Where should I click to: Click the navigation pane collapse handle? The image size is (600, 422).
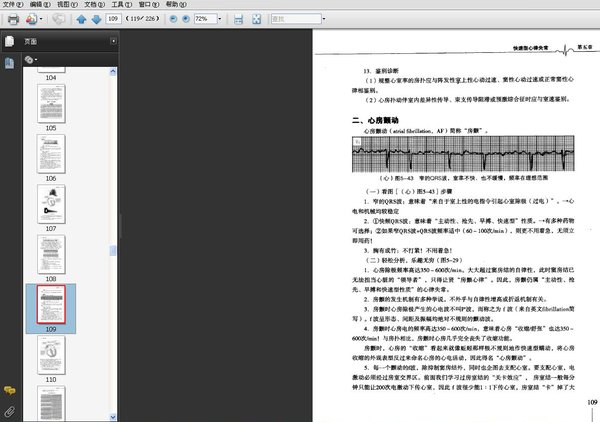(x=121, y=226)
